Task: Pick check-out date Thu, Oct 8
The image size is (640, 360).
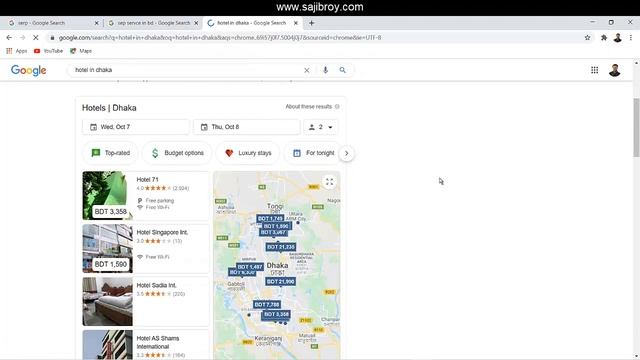Action: [247, 127]
